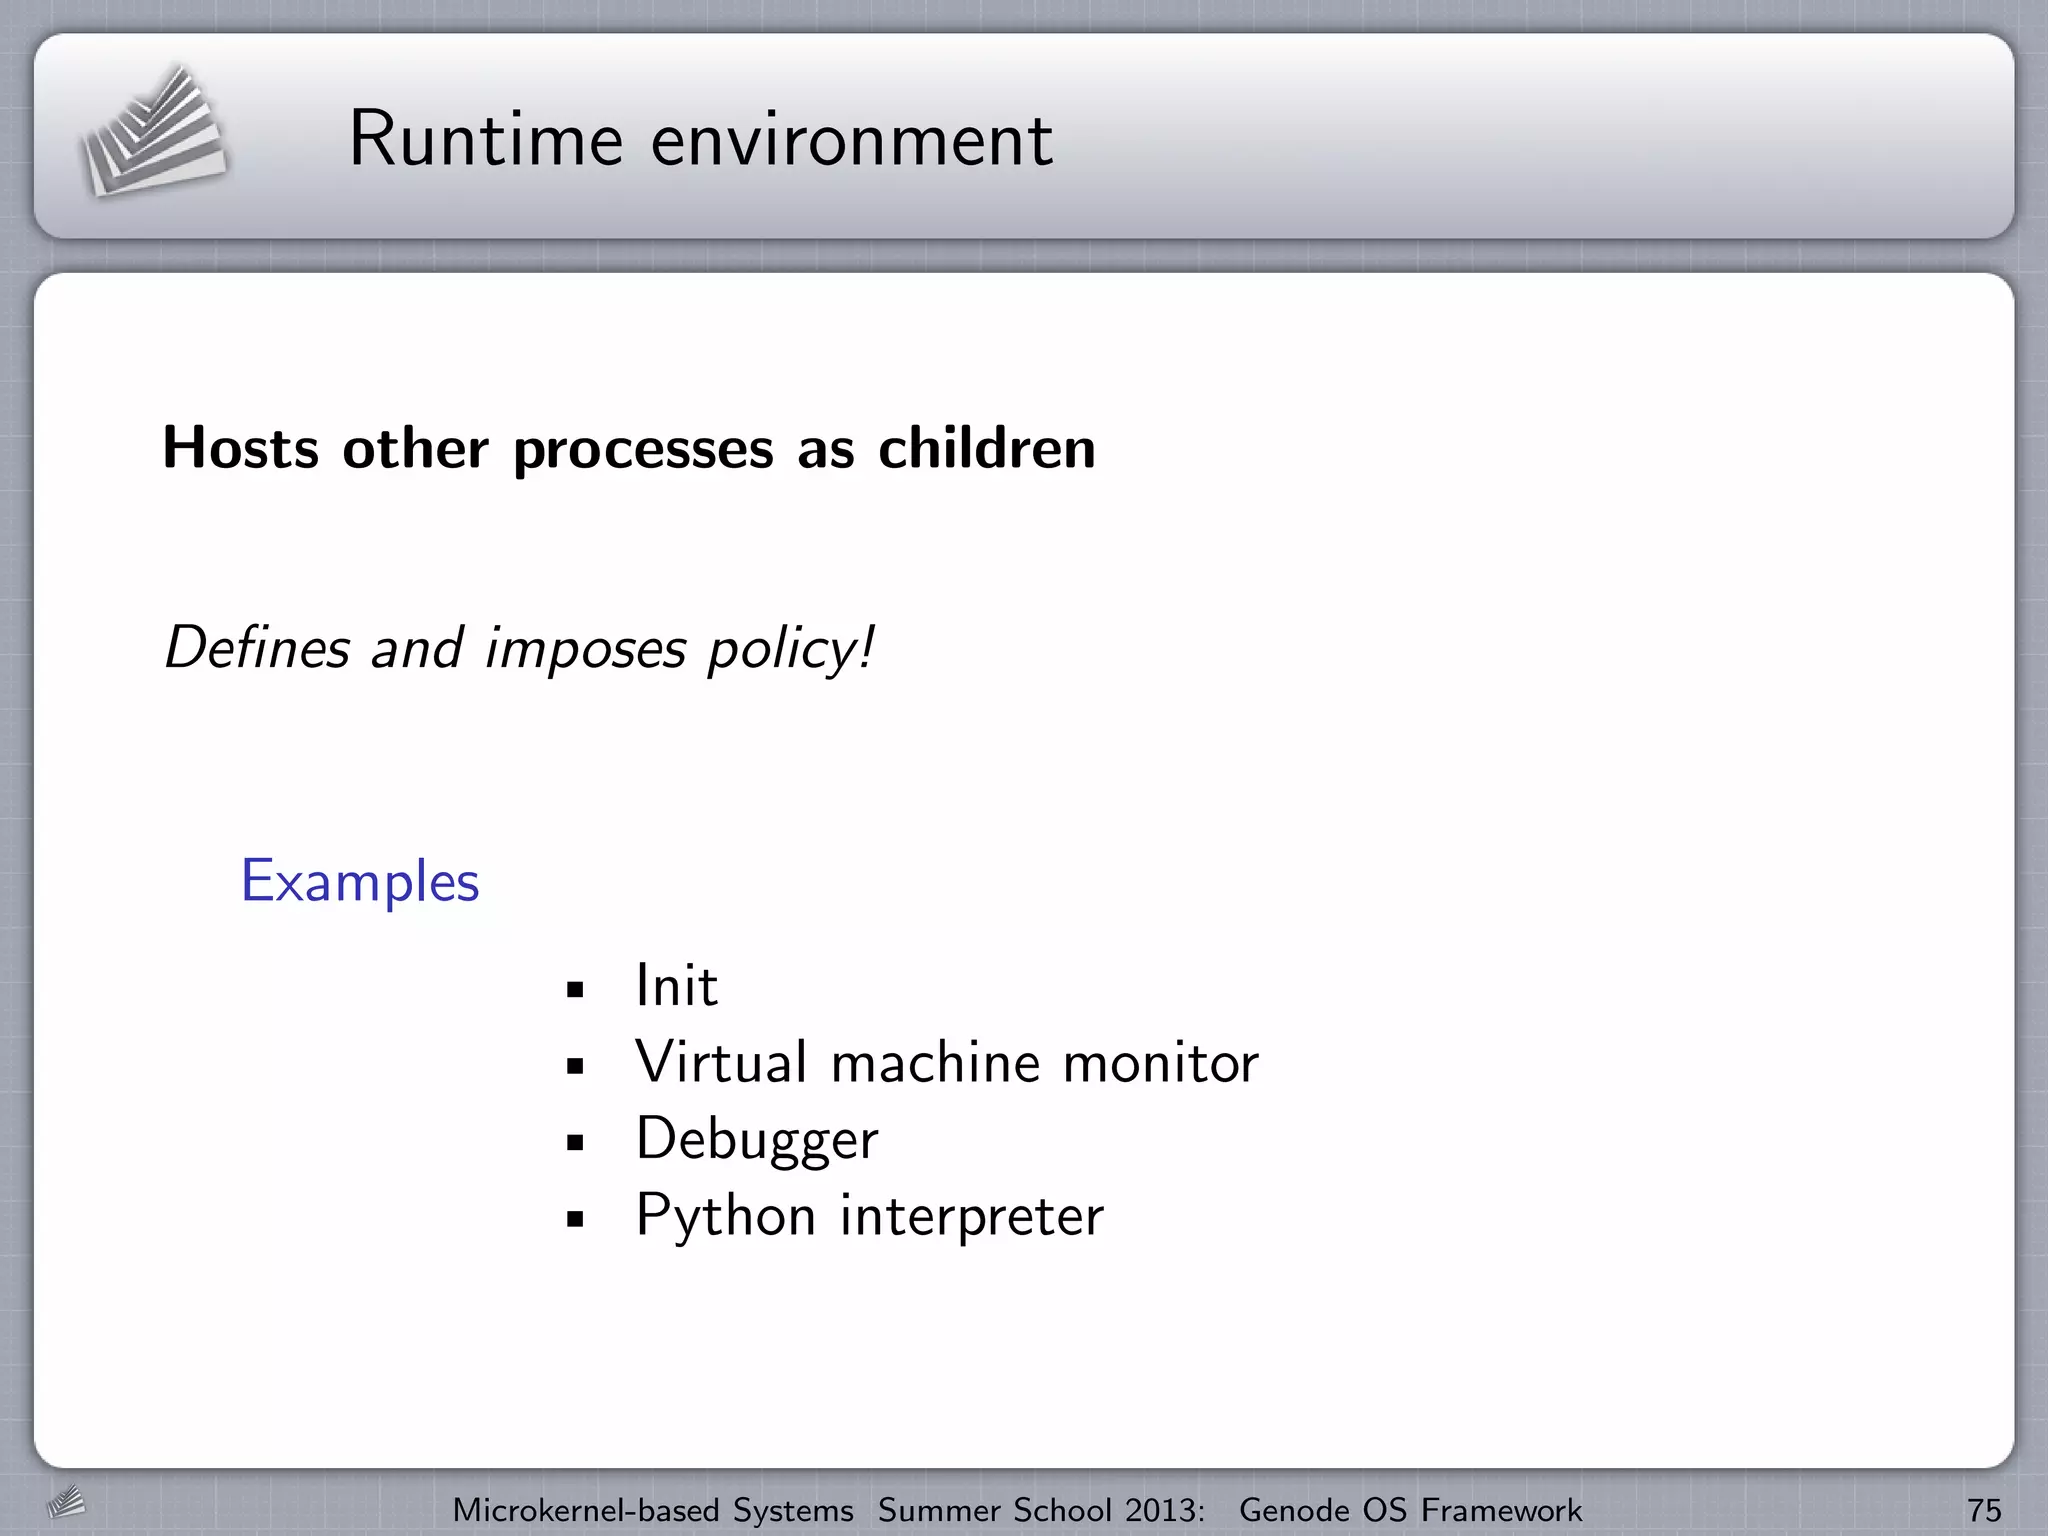Select the Hosts other processes as children heading

(x=628, y=447)
